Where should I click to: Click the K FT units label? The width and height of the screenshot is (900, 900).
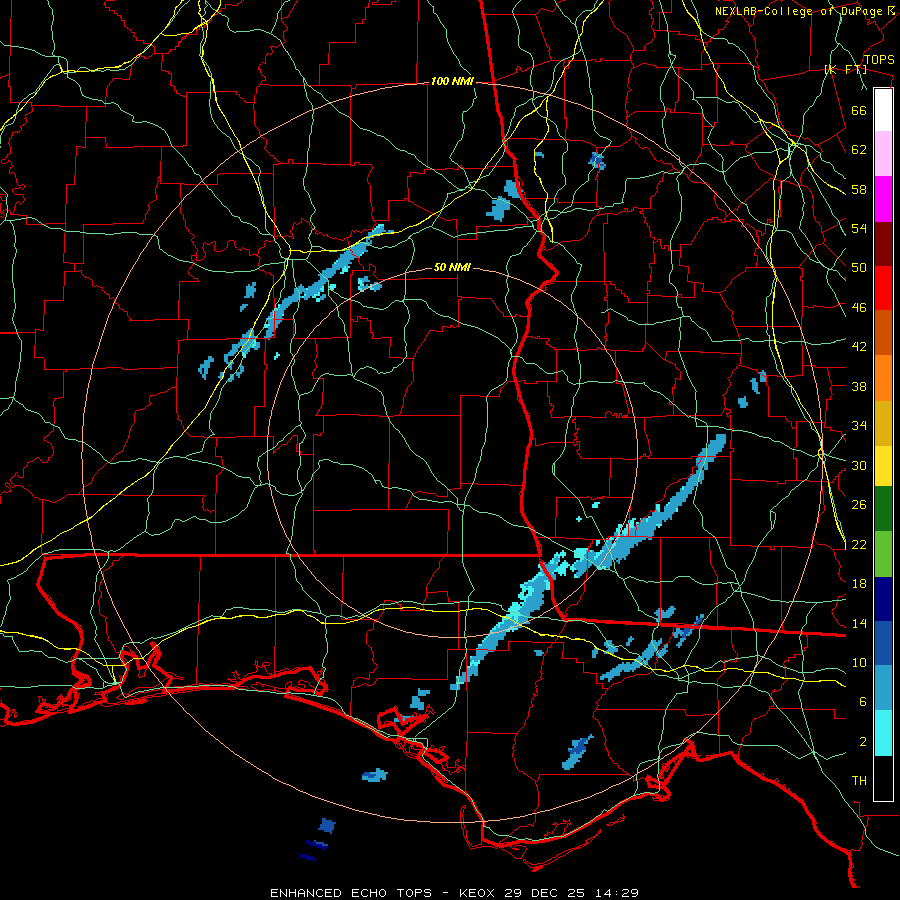point(845,70)
